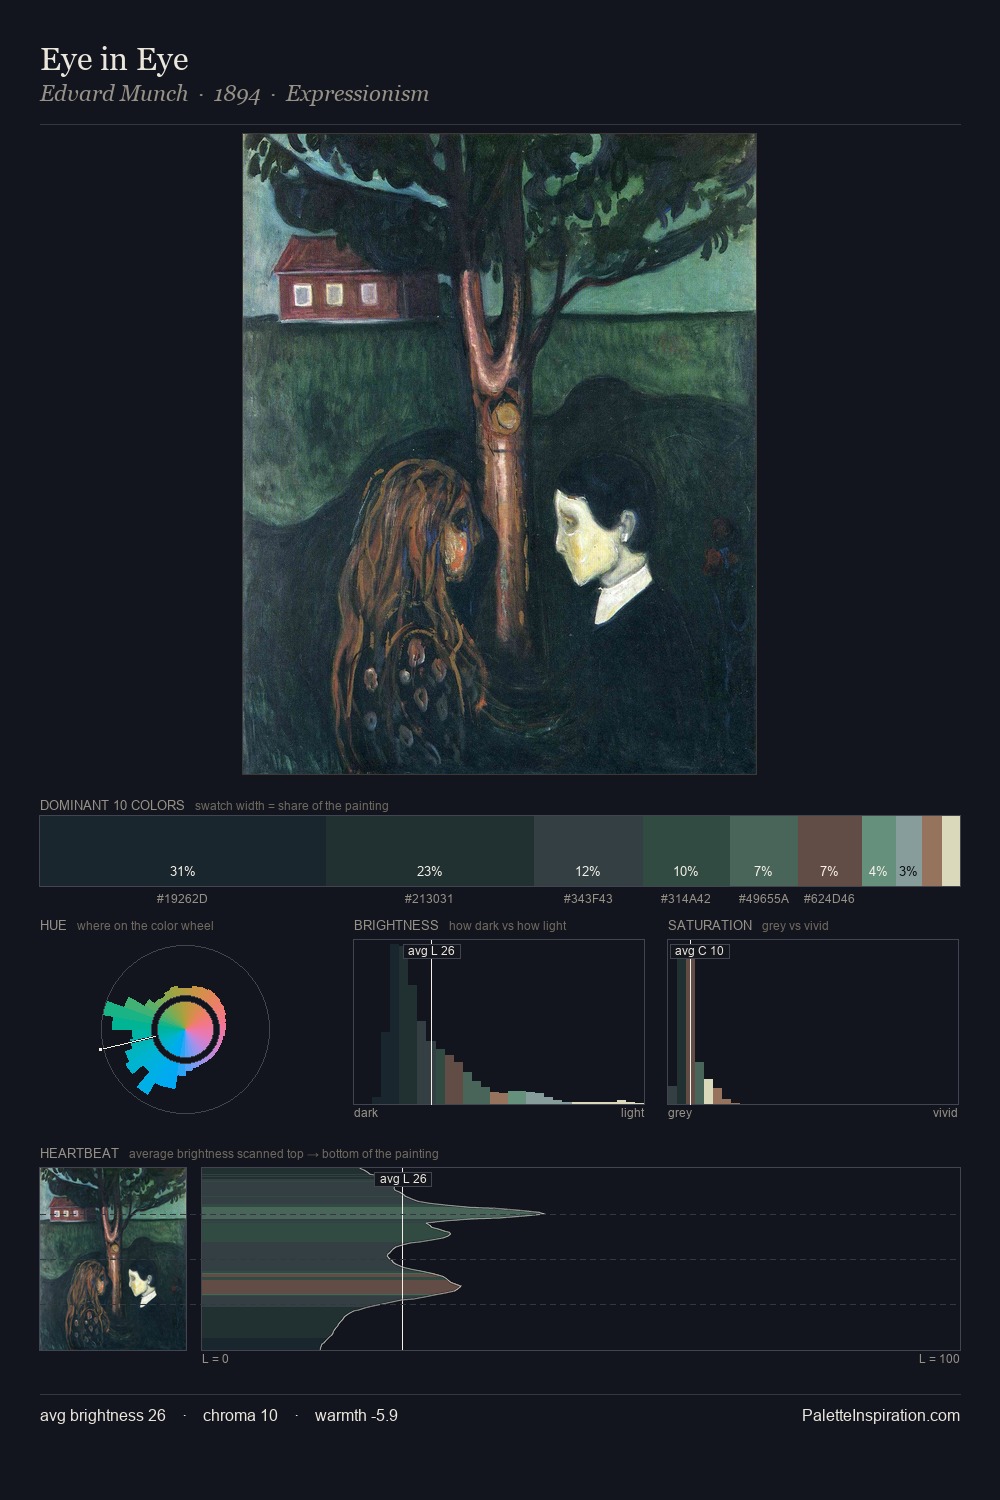
Task: Click the 'avg L 26' label in heartbeat chart
Action: (x=403, y=1179)
